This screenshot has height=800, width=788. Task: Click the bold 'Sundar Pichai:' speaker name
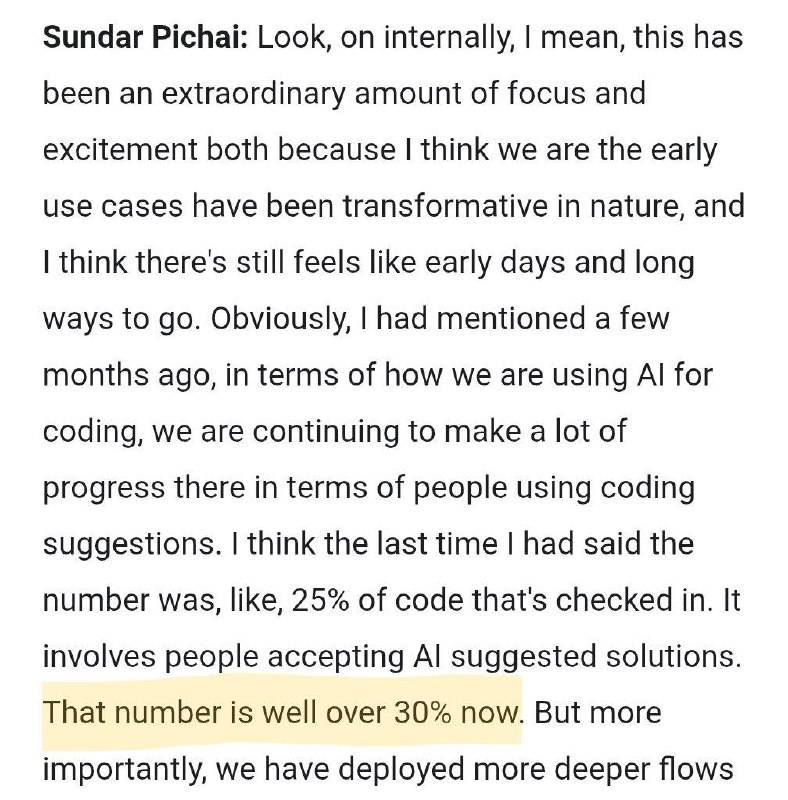(x=145, y=38)
